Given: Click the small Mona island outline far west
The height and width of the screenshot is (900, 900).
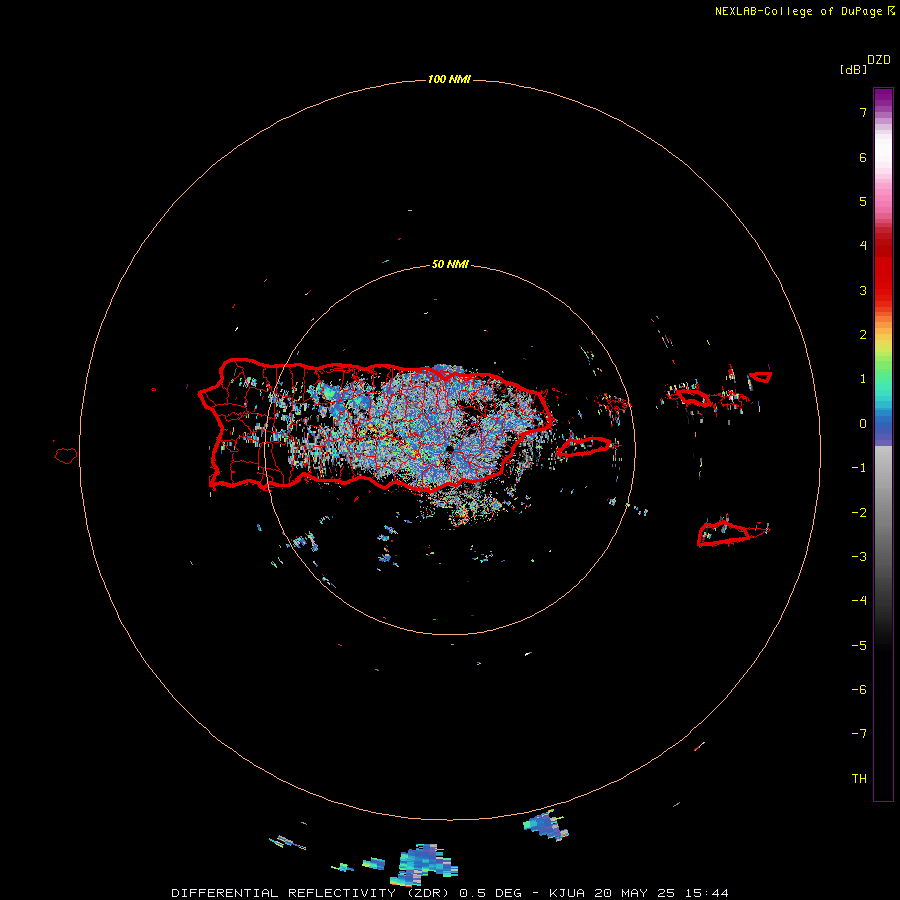Looking at the screenshot, I should (x=66, y=456).
